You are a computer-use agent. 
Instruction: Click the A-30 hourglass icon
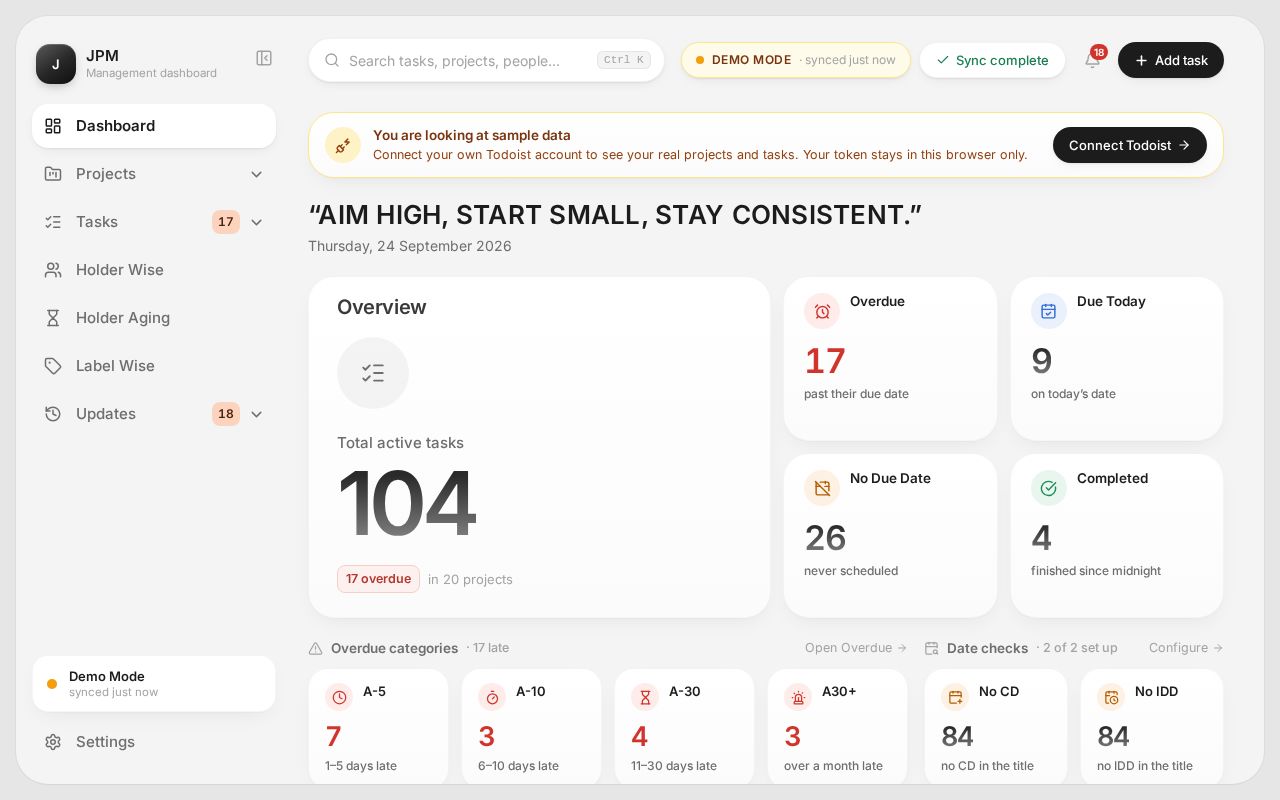point(645,697)
